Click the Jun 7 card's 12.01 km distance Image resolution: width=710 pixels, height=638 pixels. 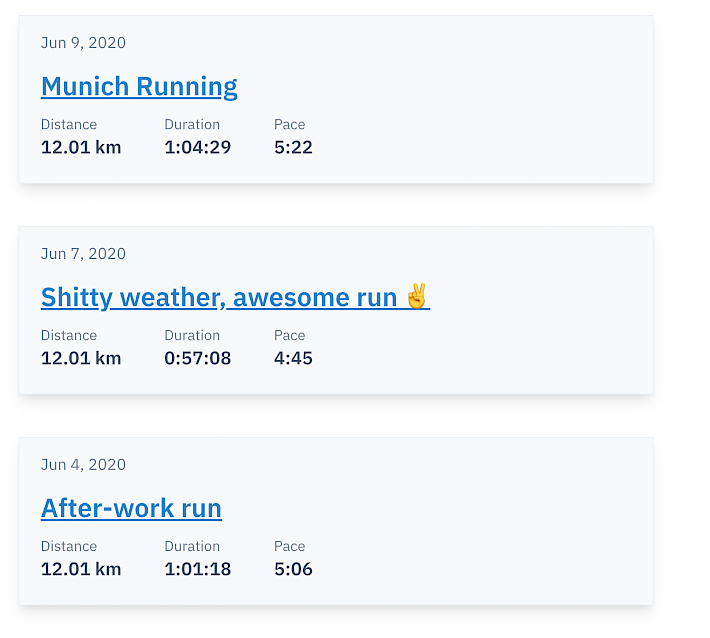[x=81, y=358]
